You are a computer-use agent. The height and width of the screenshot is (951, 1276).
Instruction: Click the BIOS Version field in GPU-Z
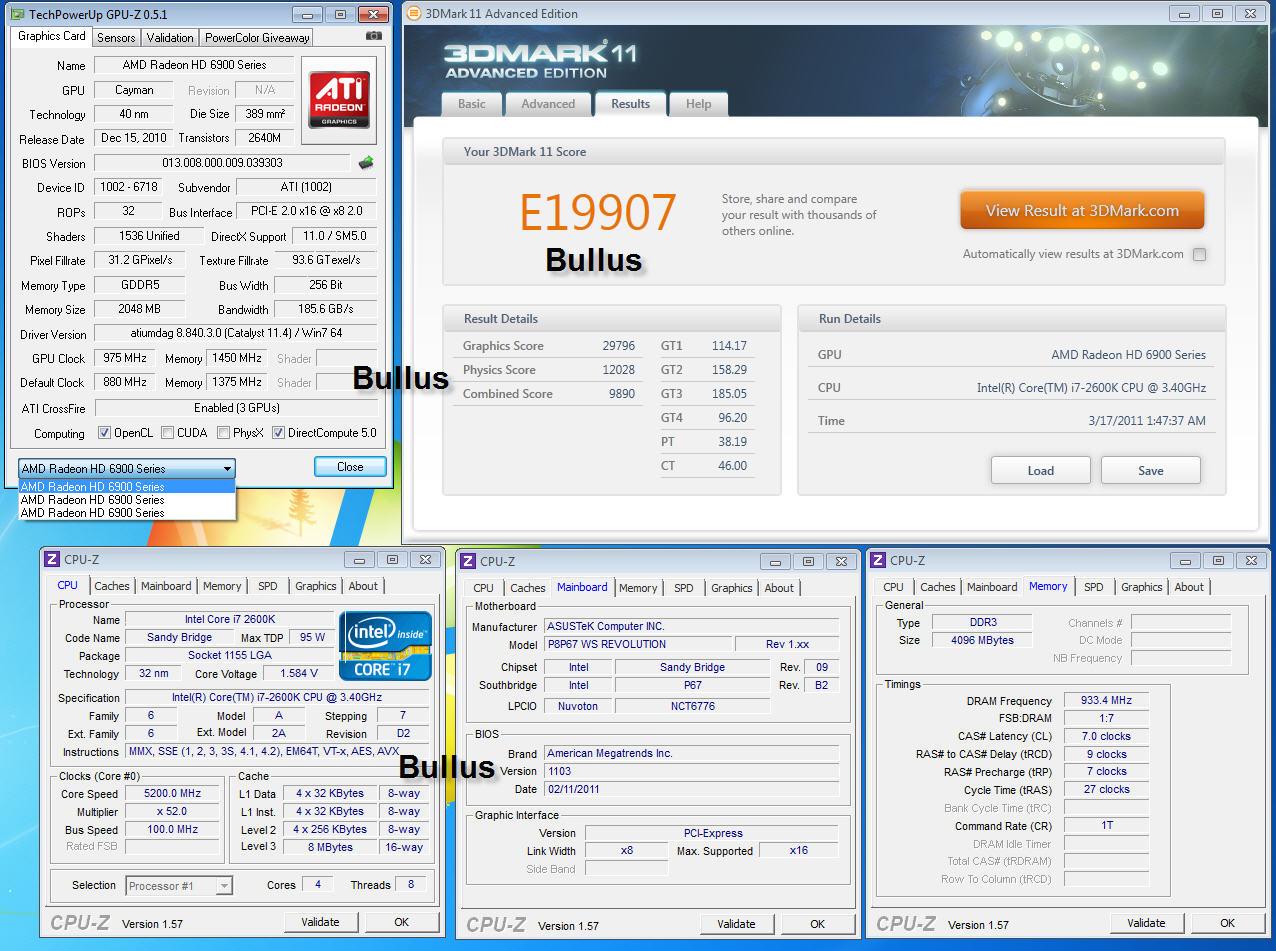tap(222, 163)
